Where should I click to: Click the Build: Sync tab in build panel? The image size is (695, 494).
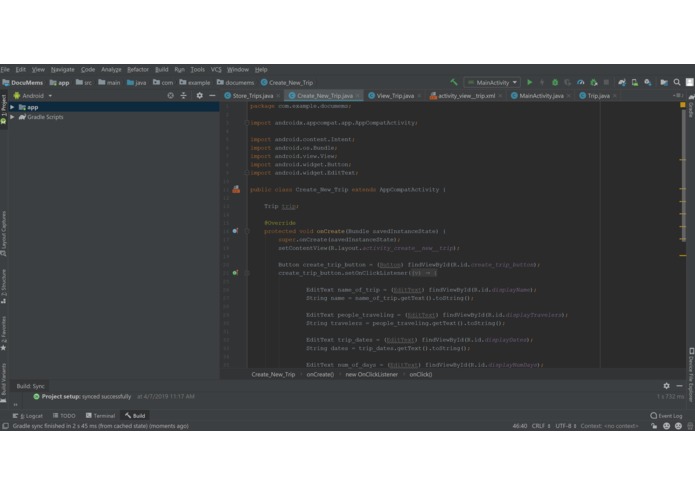coord(30,386)
